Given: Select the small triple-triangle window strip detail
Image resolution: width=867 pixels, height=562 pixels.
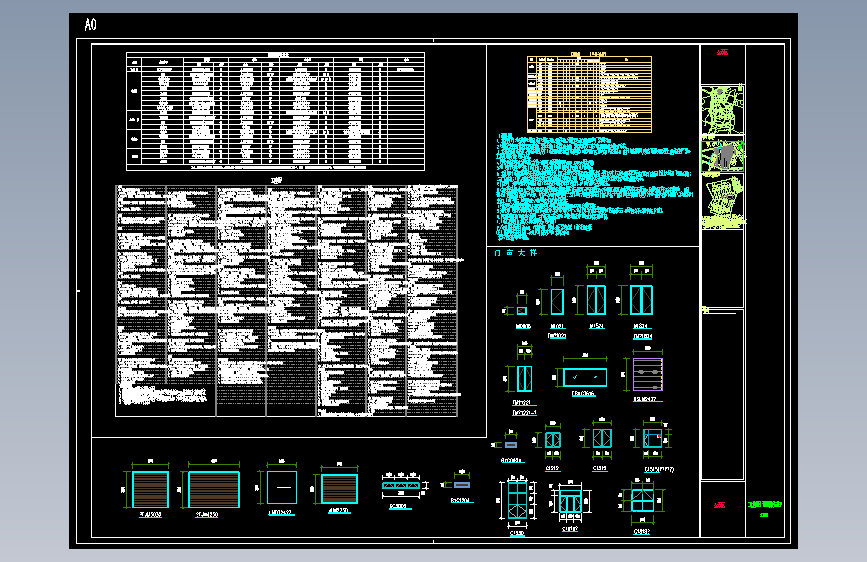Looking at the screenshot, I should [401, 485].
